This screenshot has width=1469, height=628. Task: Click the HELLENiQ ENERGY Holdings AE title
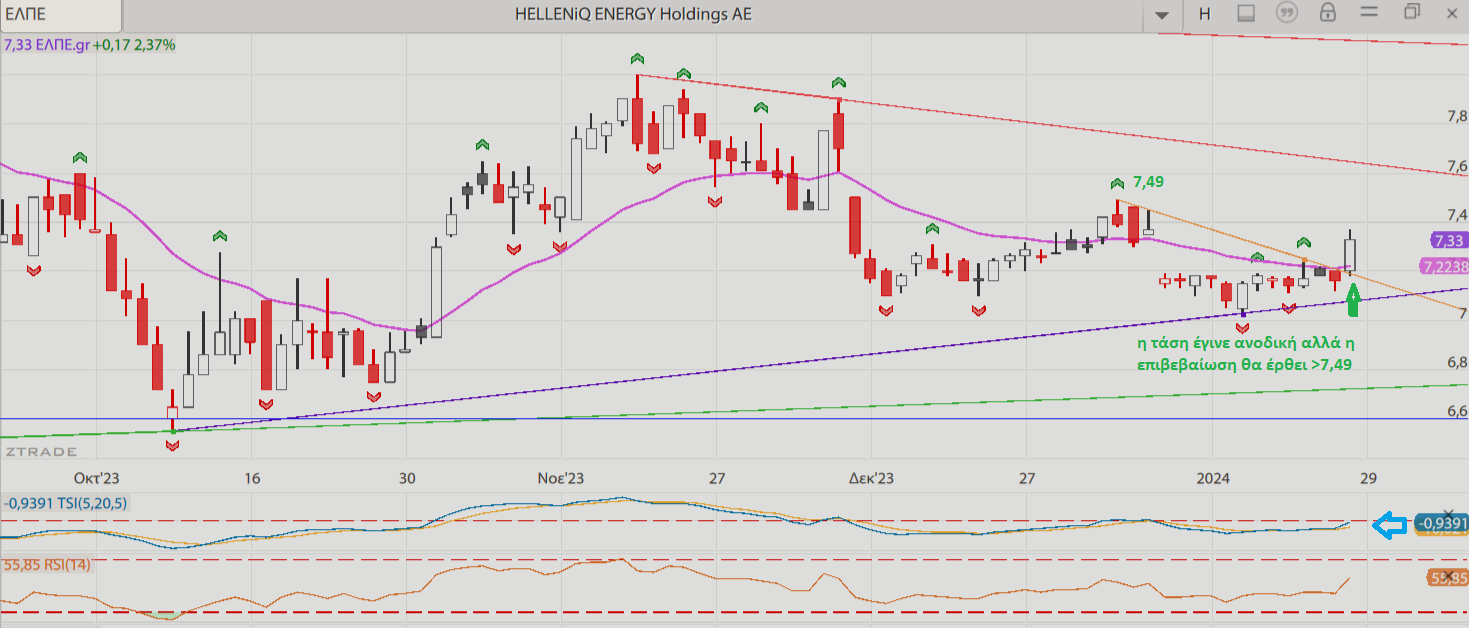tap(633, 14)
